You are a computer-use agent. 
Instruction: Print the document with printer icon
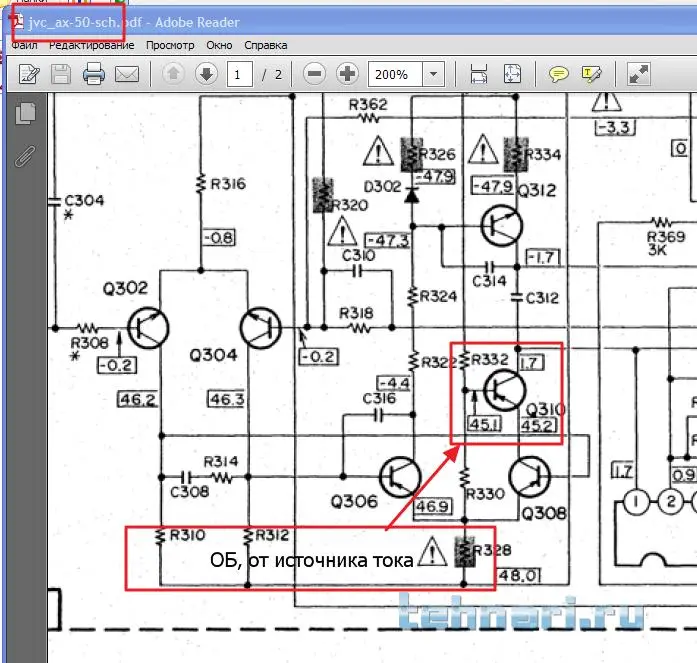(94, 74)
